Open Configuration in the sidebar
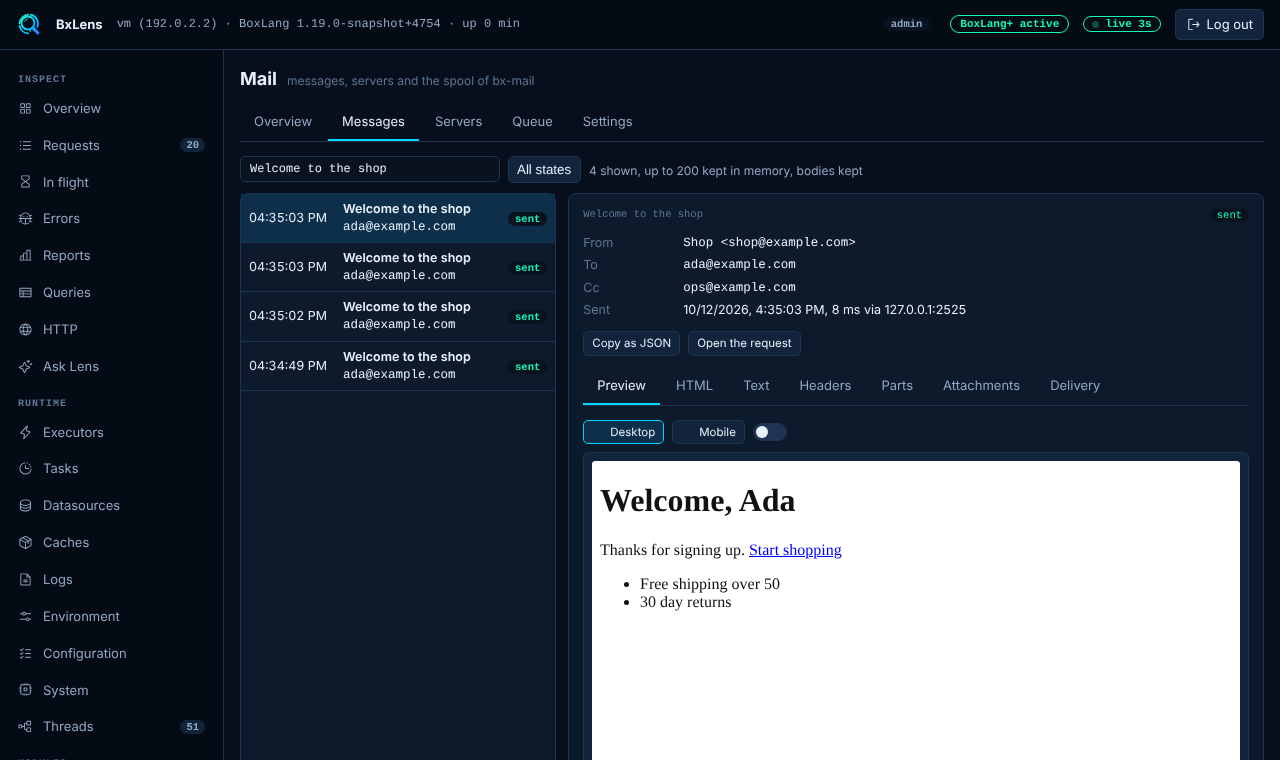The width and height of the screenshot is (1280, 760). tap(111, 653)
